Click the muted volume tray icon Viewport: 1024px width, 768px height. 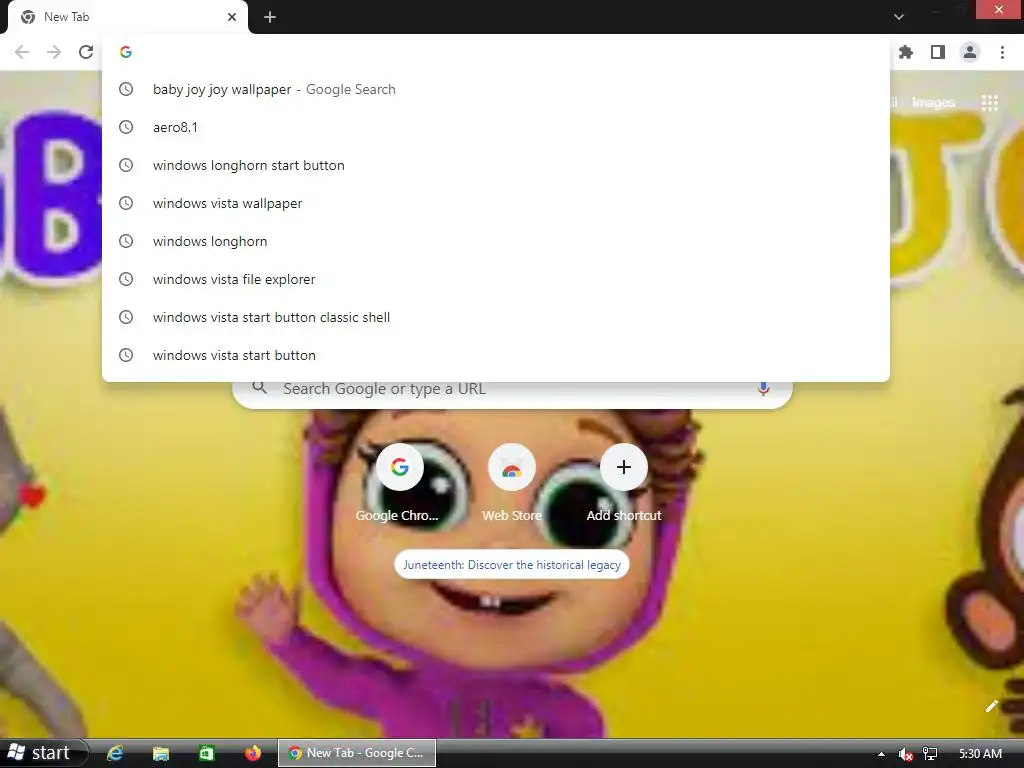point(905,754)
